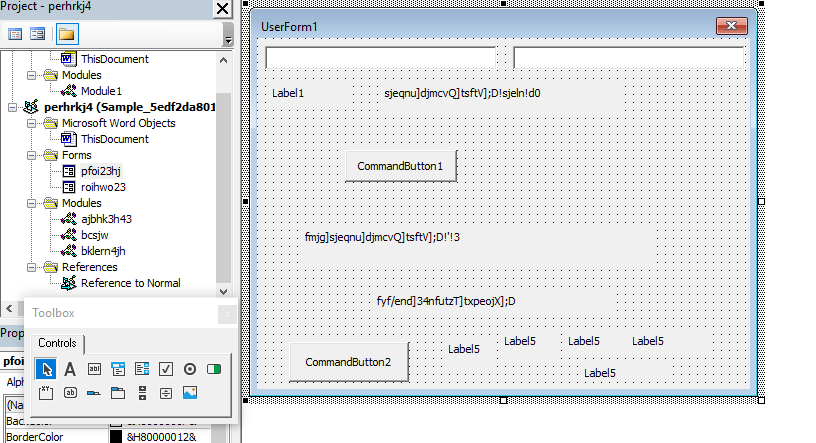Click CommandButton2 on the UserForm
This screenshot has width=816, height=443.
click(x=348, y=362)
